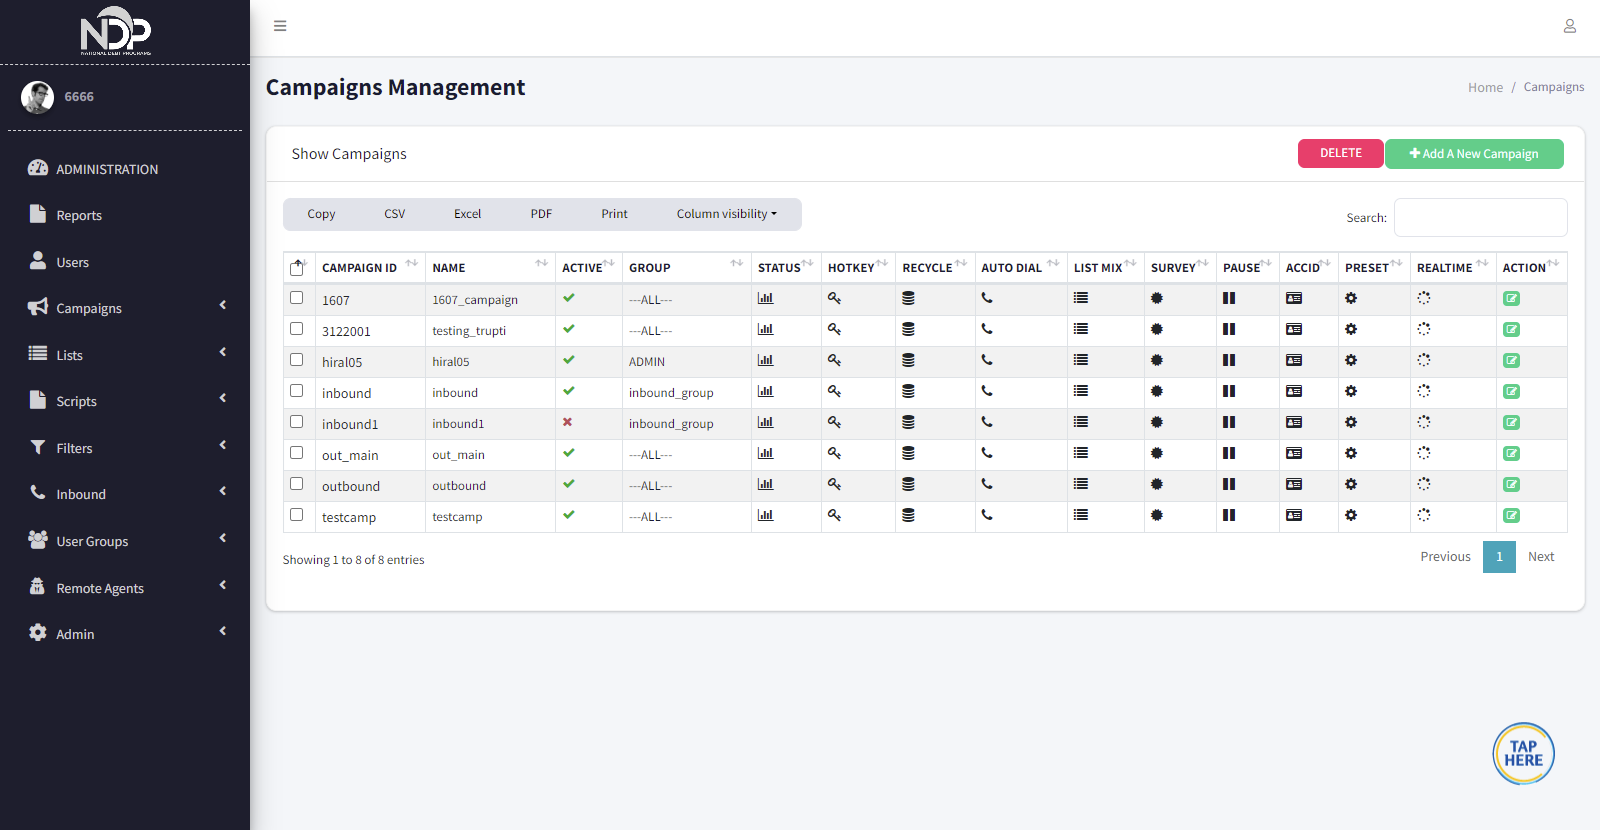Click Add A New Campaign button
The height and width of the screenshot is (830, 1600).
pos(1474,154)
